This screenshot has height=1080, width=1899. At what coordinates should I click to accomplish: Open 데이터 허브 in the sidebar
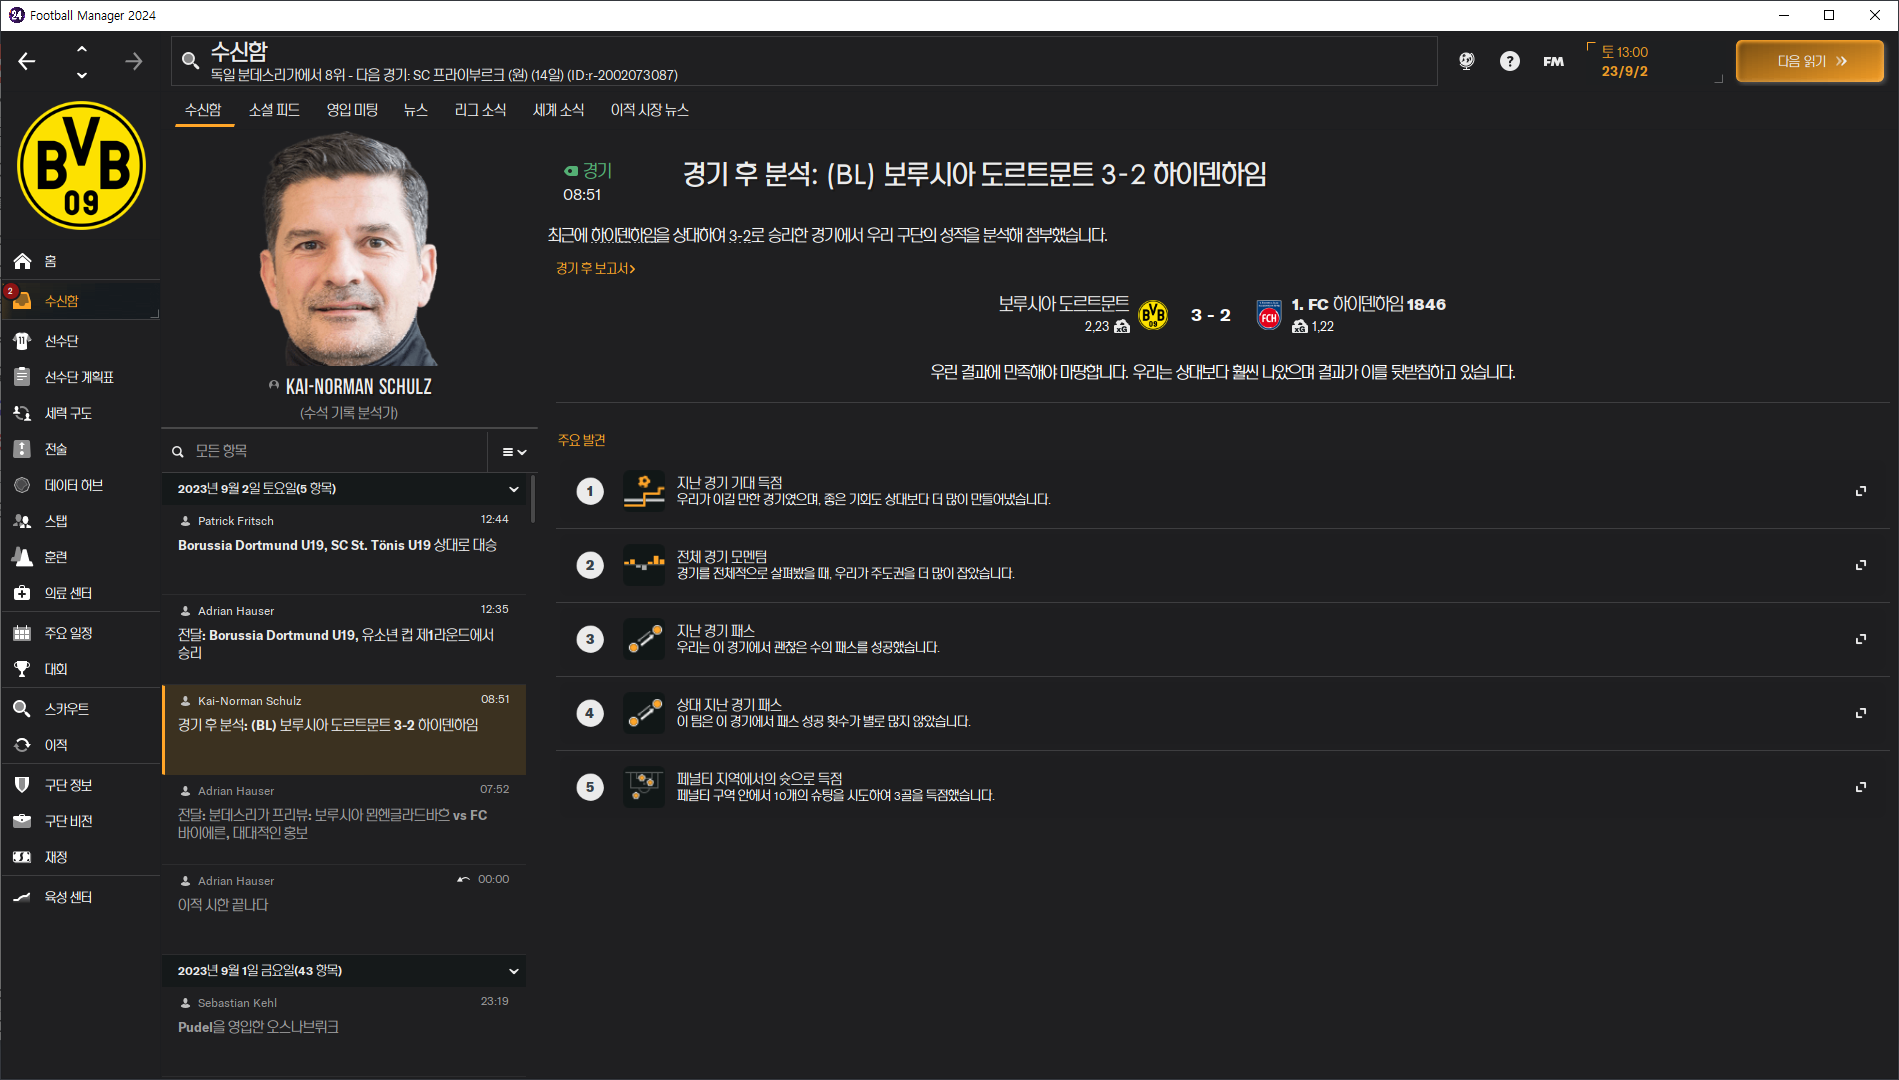pyautogui.click(x=80, y=485)
